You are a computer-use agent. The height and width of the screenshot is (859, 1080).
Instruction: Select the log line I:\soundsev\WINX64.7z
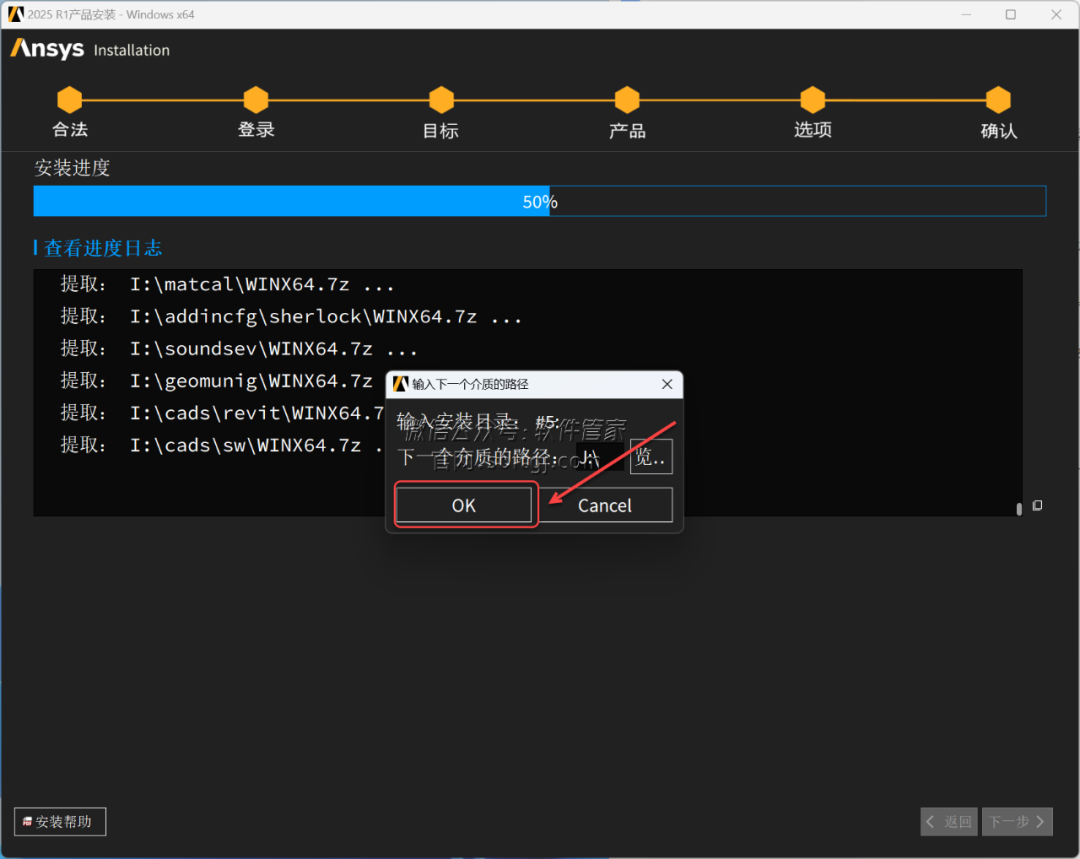pos(239,349)
